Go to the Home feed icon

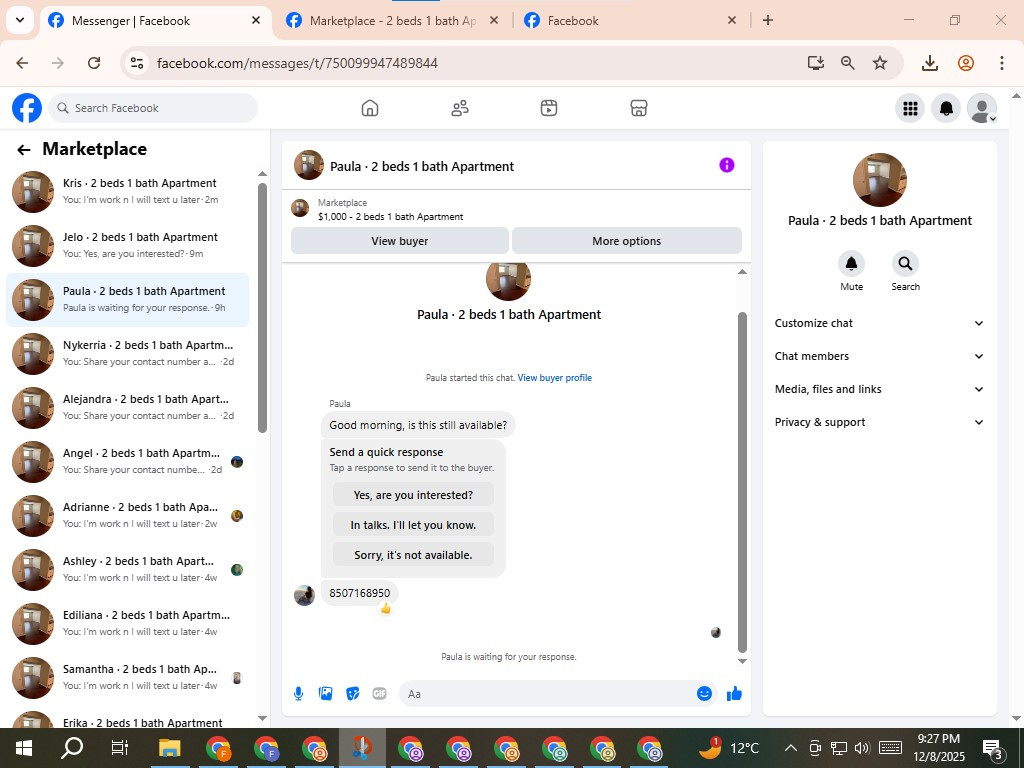pos(370,108)
